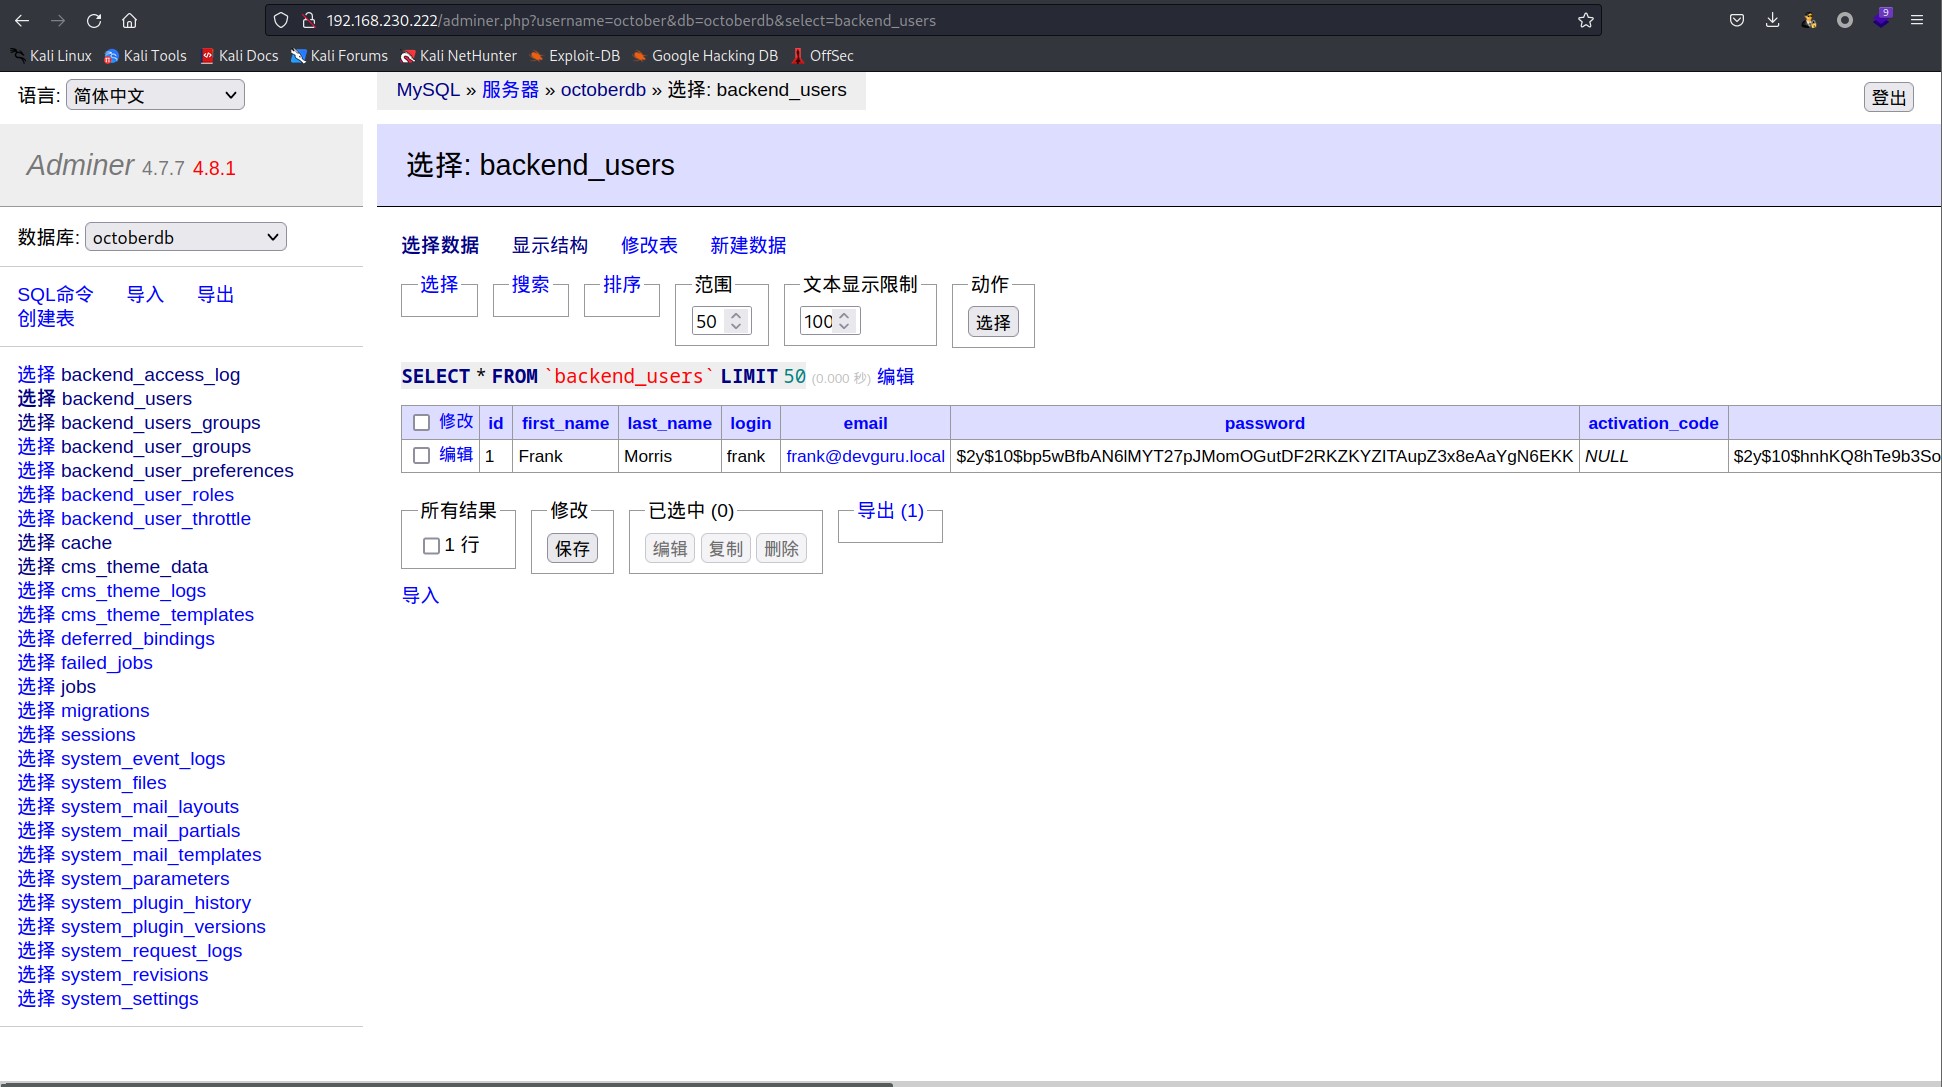Image resolution: width=1942 pixels, height=1087 pixels.
Task: Tick the header select-all rows checkbox
Action: [422, 423]
